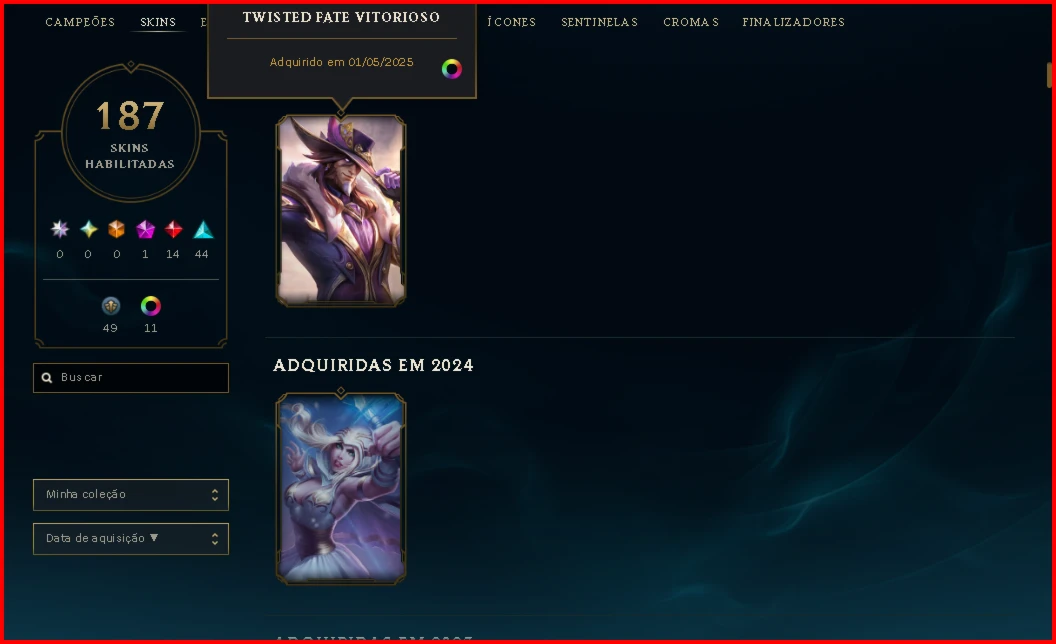Go to the Cromas tab
The width and height of the screenshot is (1056, 644).
(691, 22)
